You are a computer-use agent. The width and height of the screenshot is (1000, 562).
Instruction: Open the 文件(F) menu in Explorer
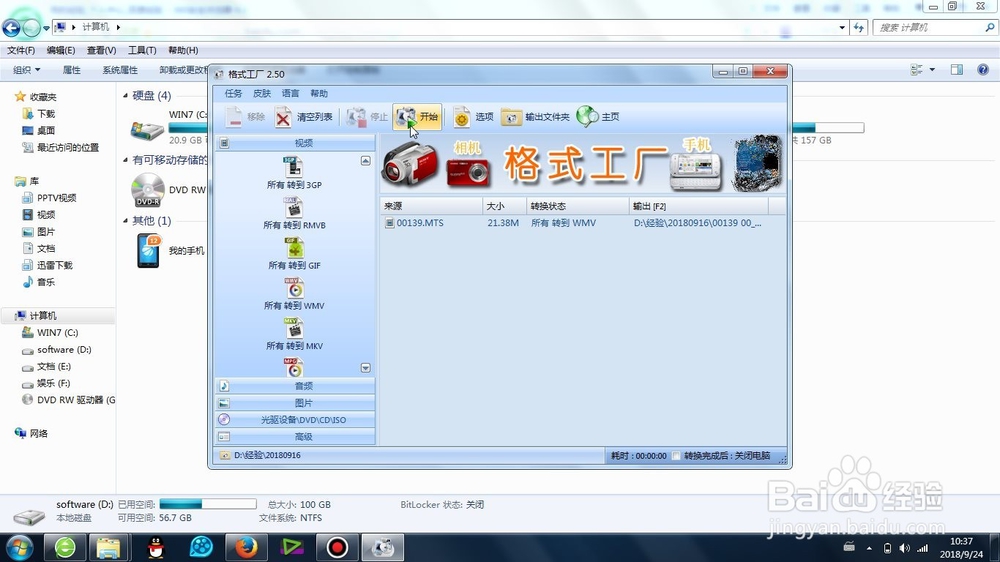point(21,50)
